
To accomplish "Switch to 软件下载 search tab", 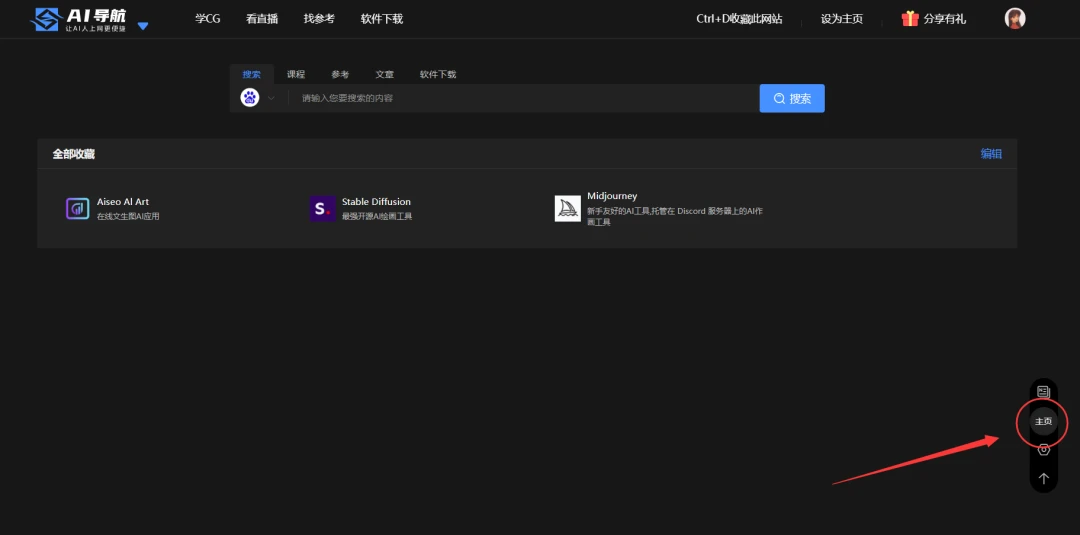I will coord(438,74).
